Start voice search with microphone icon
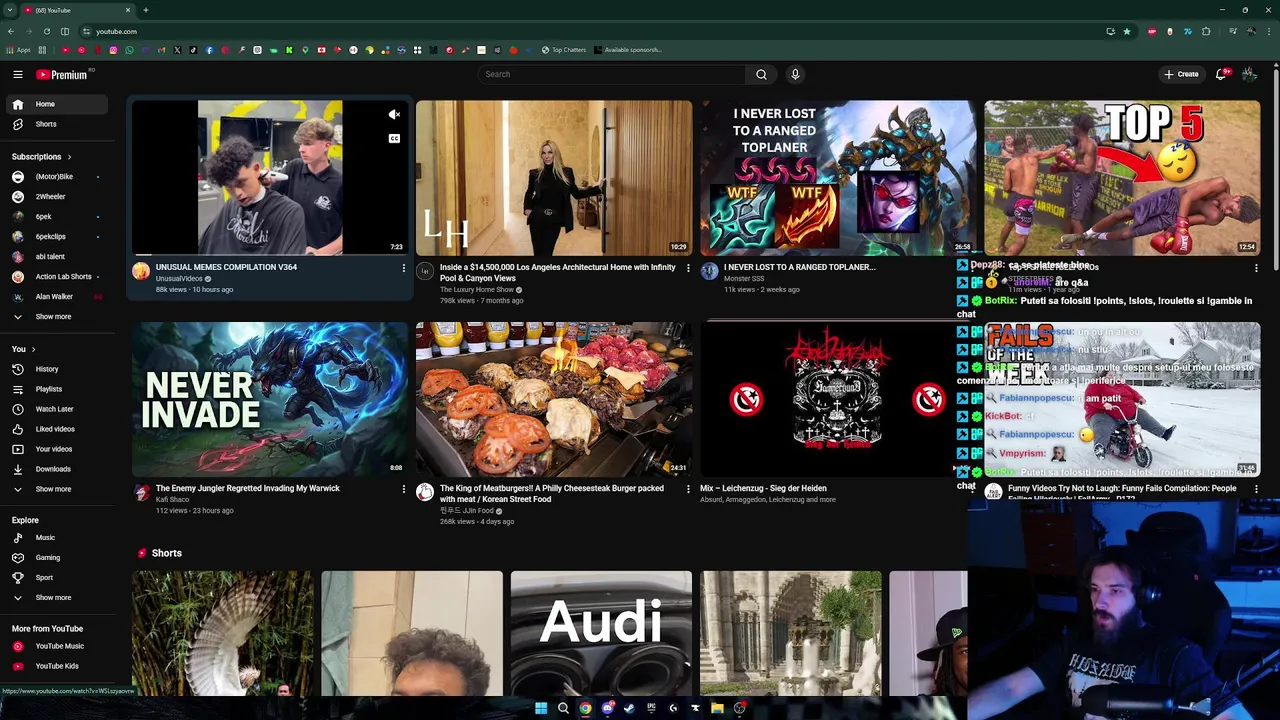The image size is (1280, 720). 795,74
